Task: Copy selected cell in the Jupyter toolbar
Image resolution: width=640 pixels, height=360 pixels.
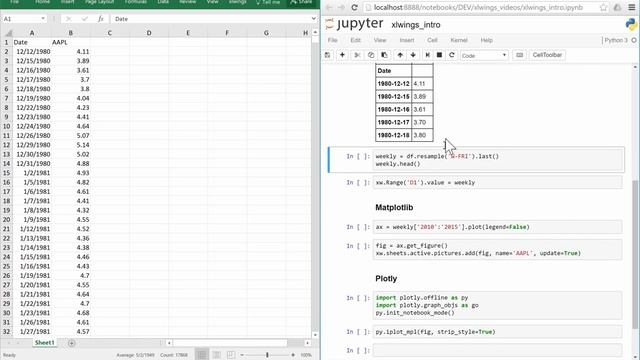Action: click(371, 55)
